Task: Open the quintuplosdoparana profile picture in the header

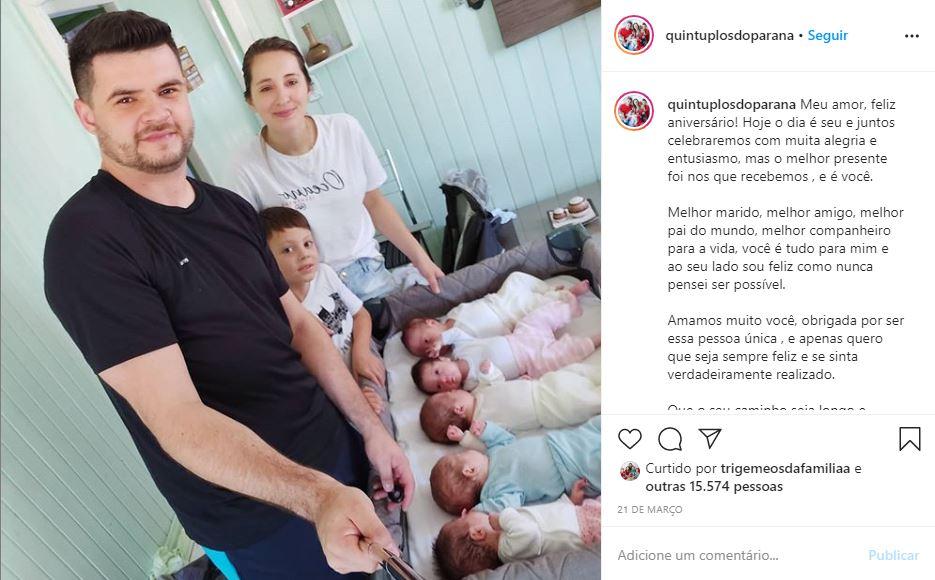Action: [x=634, y=35]
